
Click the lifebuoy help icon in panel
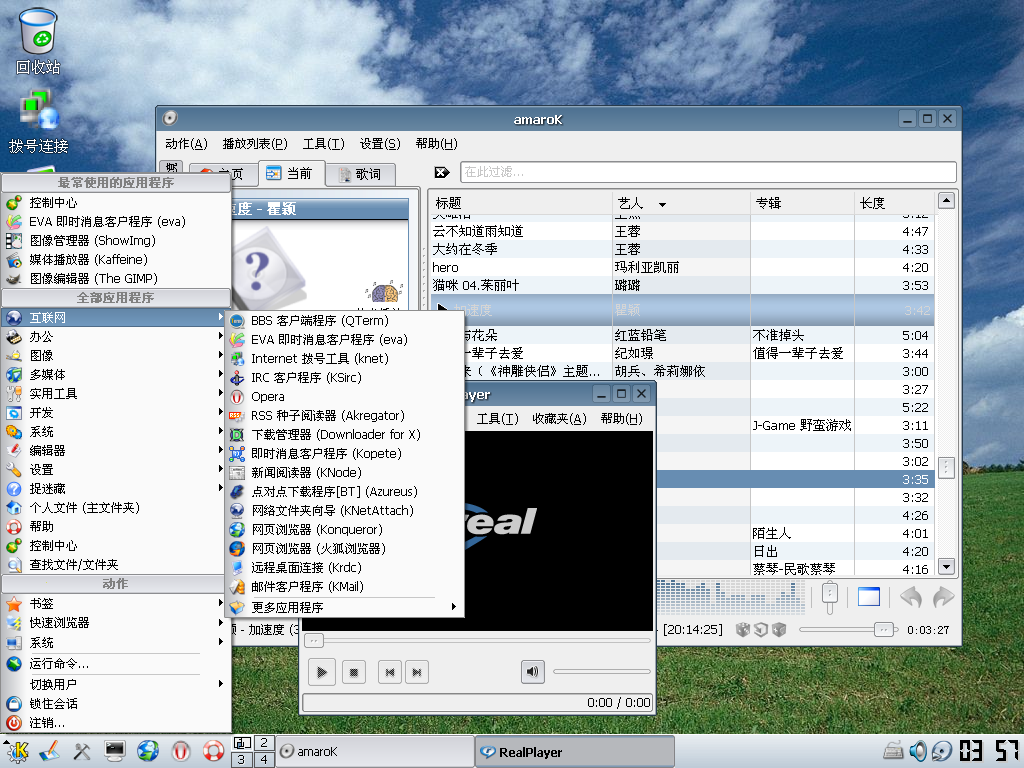pyautogui.click(x=214, y=751)
